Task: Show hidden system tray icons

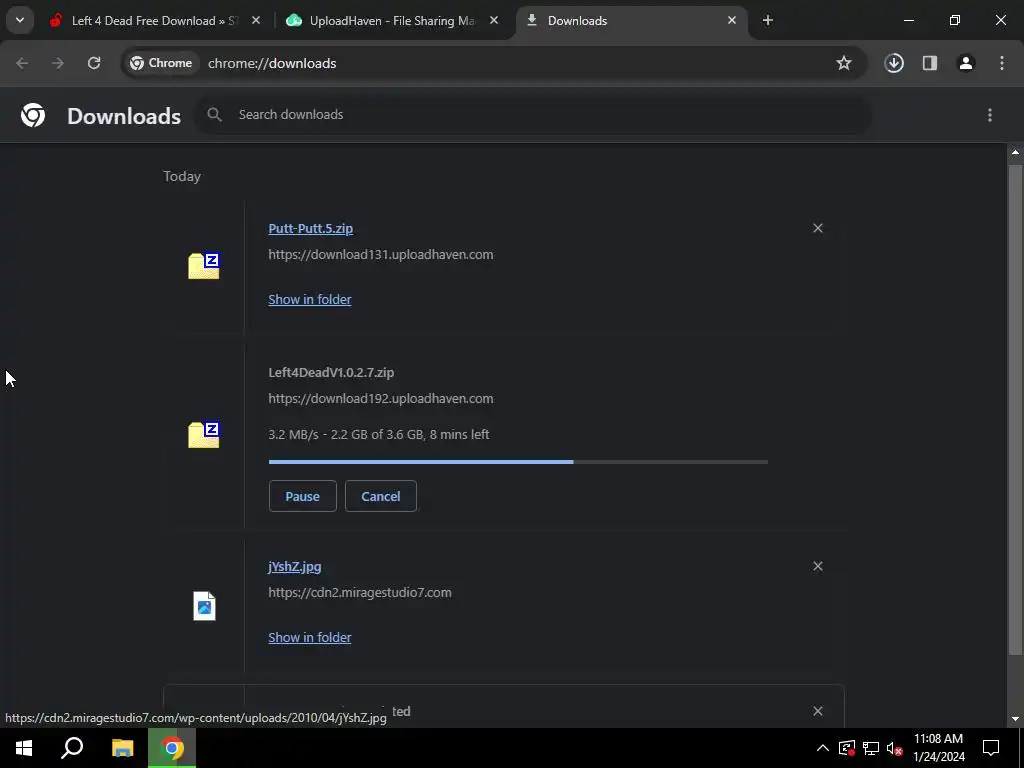Action: [823, 748]
